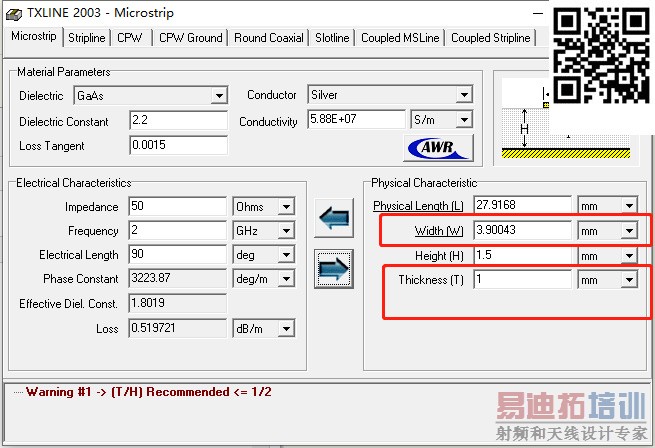
Task: Select the T/H Recommended warning message
Action: point(149,392)
